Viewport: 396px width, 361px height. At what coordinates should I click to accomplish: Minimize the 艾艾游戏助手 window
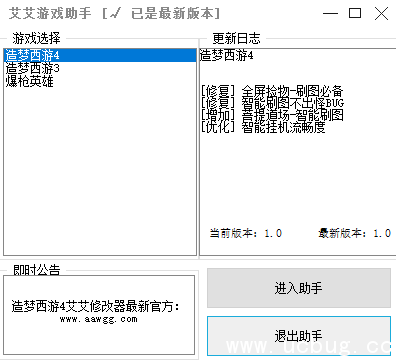[330, 14]
